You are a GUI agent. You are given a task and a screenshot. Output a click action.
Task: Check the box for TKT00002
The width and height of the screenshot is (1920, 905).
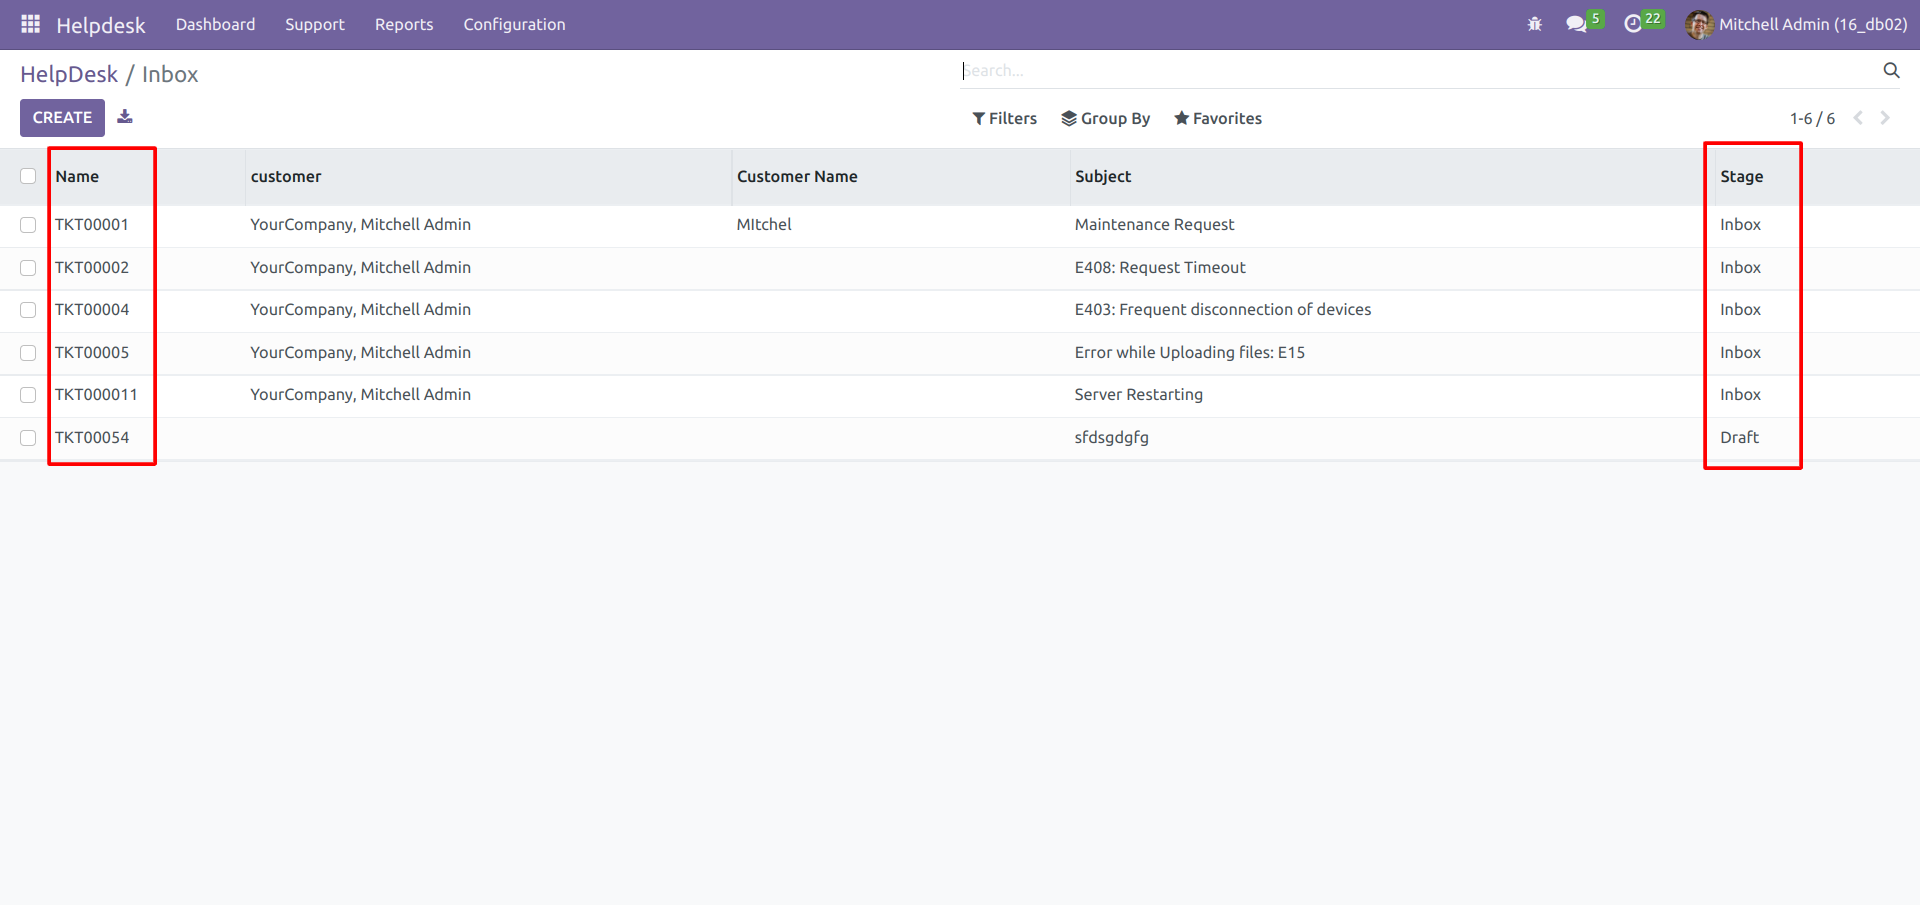(x=28, y=268)
